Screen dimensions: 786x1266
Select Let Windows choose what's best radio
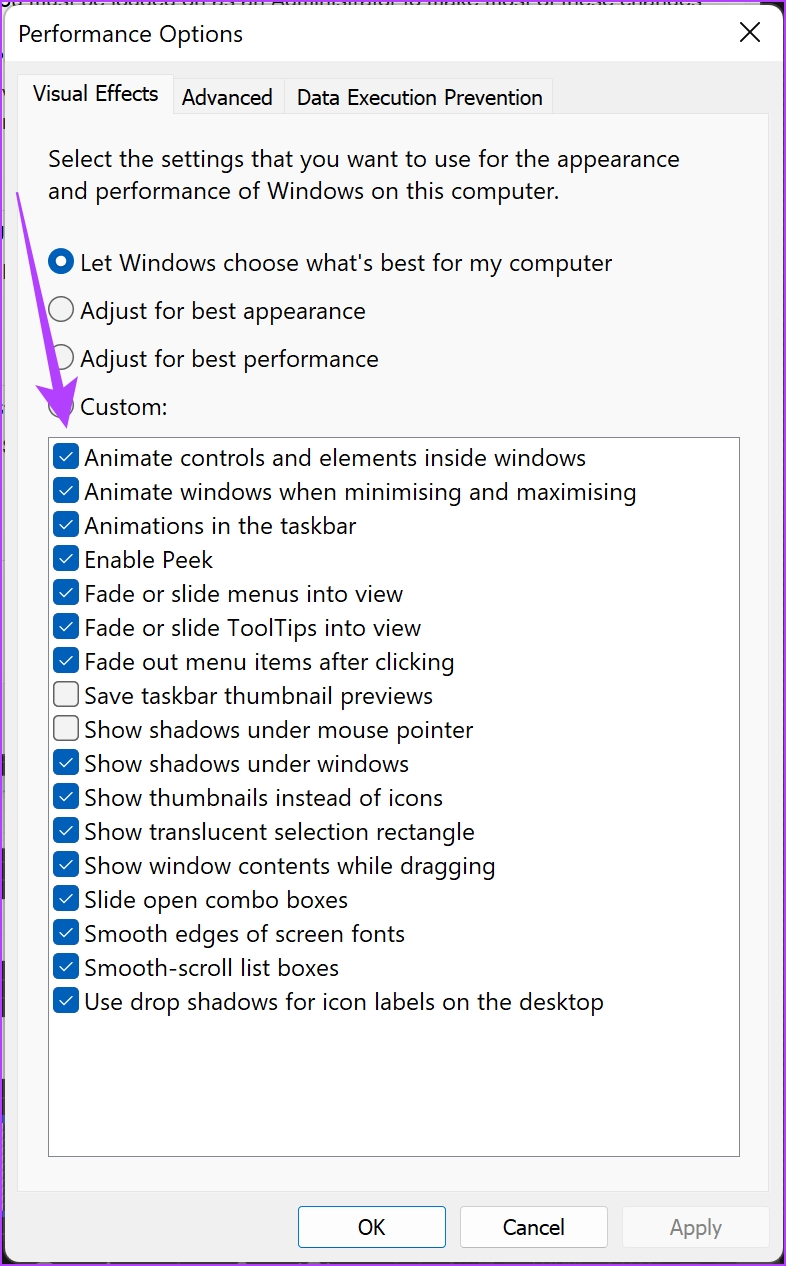61,263
